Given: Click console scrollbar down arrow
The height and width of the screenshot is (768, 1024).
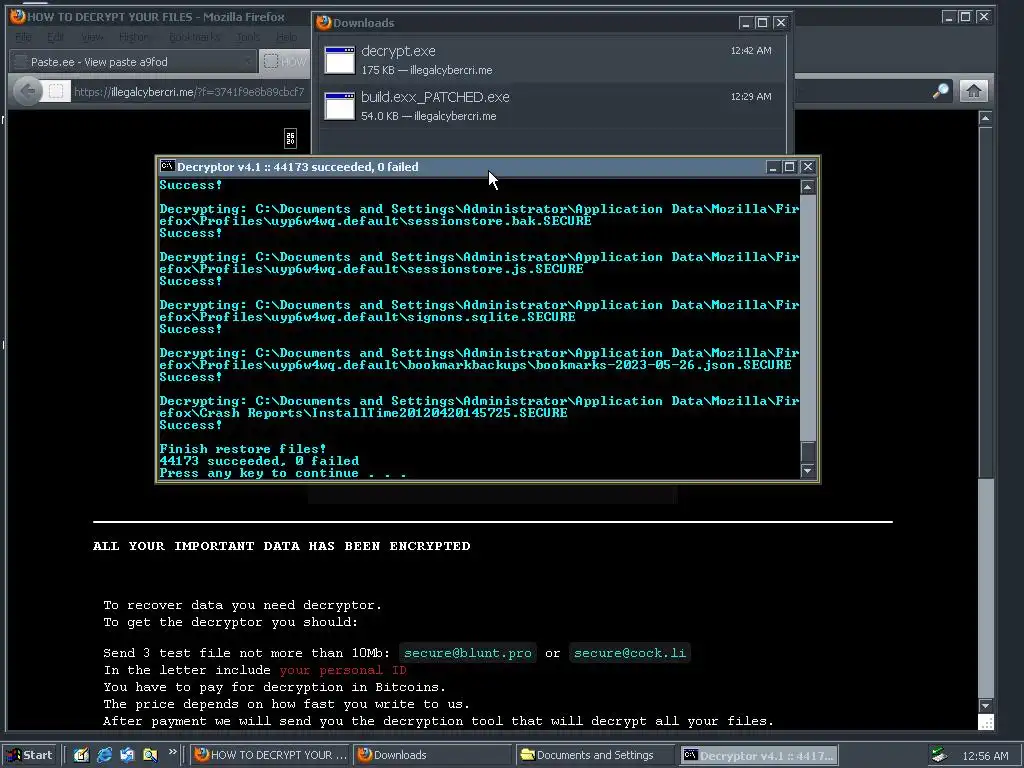Looking at the screenshot, I should (x=808, y=471).
